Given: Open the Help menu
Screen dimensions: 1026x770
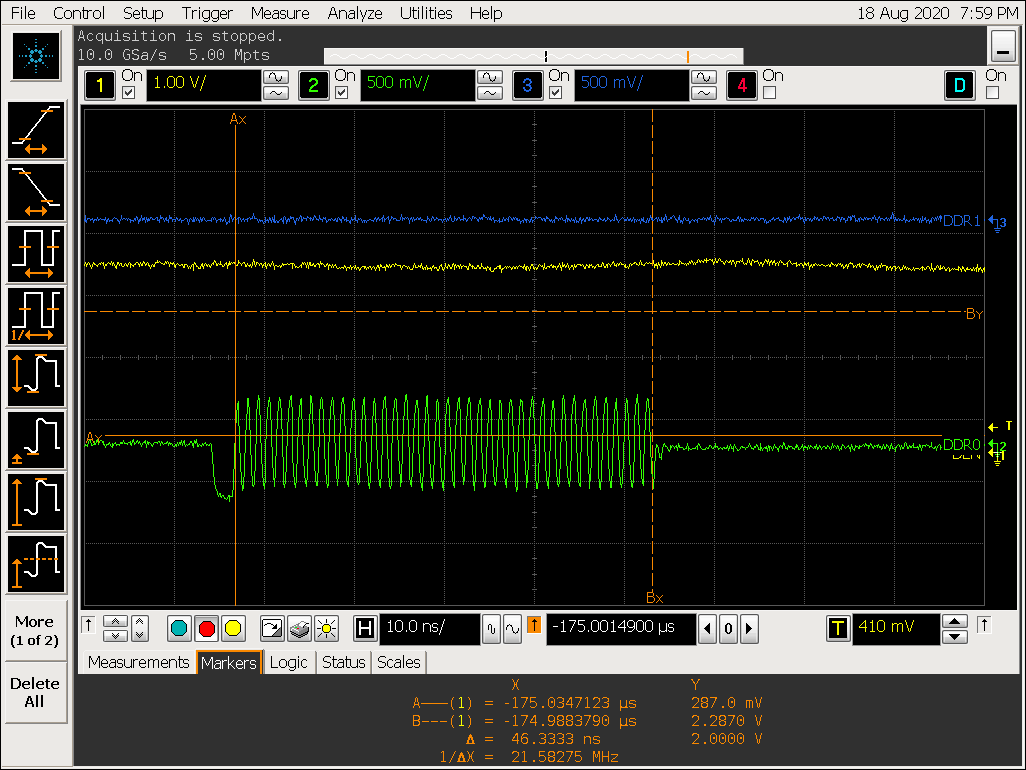Looking at the screenshot, I should [x=486, y=13].
